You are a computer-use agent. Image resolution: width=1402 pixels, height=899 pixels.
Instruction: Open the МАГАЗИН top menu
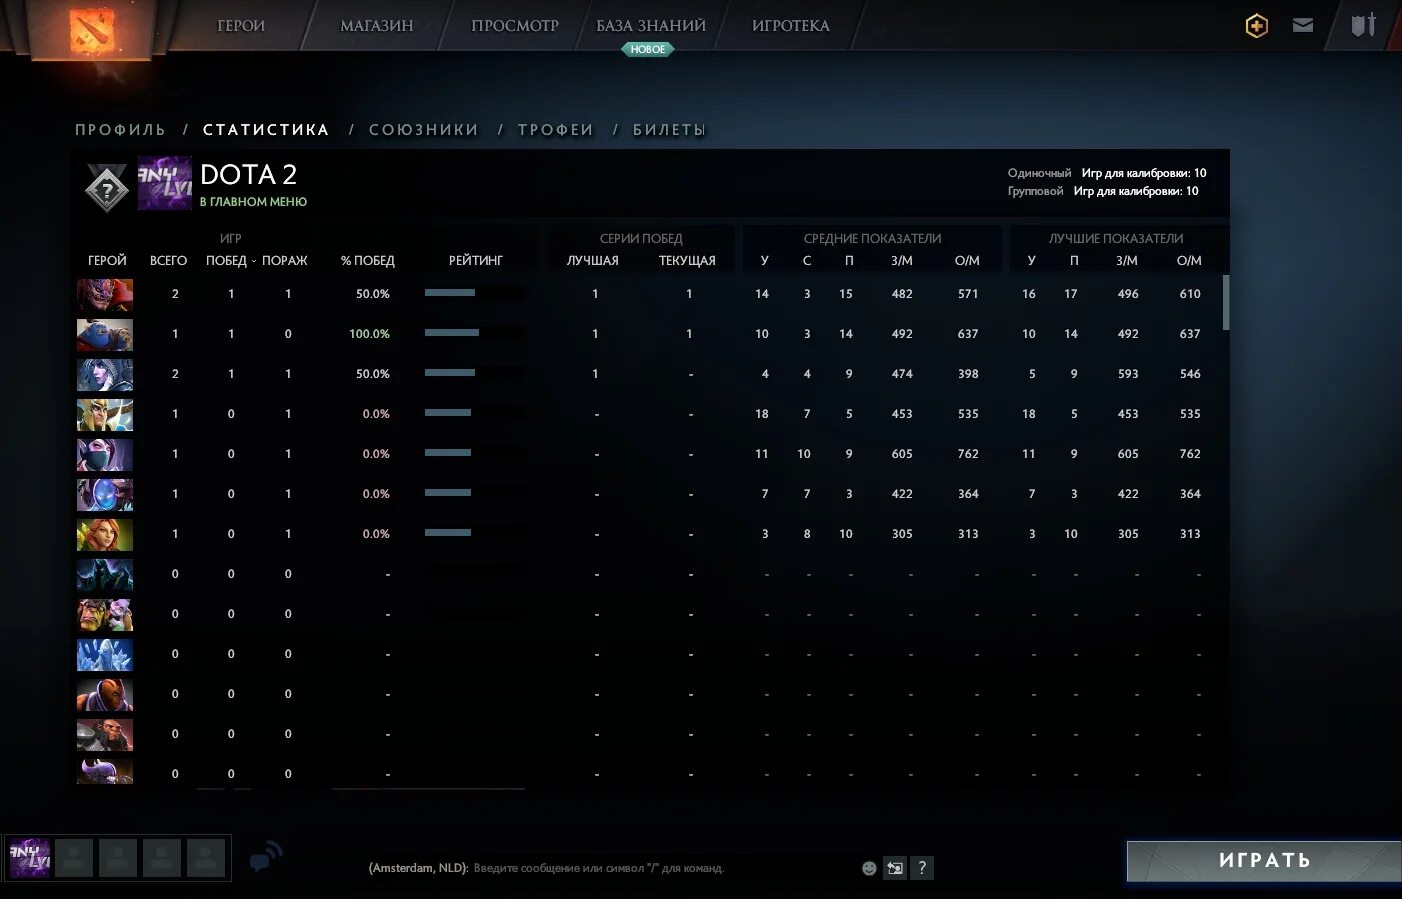(377, 25)
